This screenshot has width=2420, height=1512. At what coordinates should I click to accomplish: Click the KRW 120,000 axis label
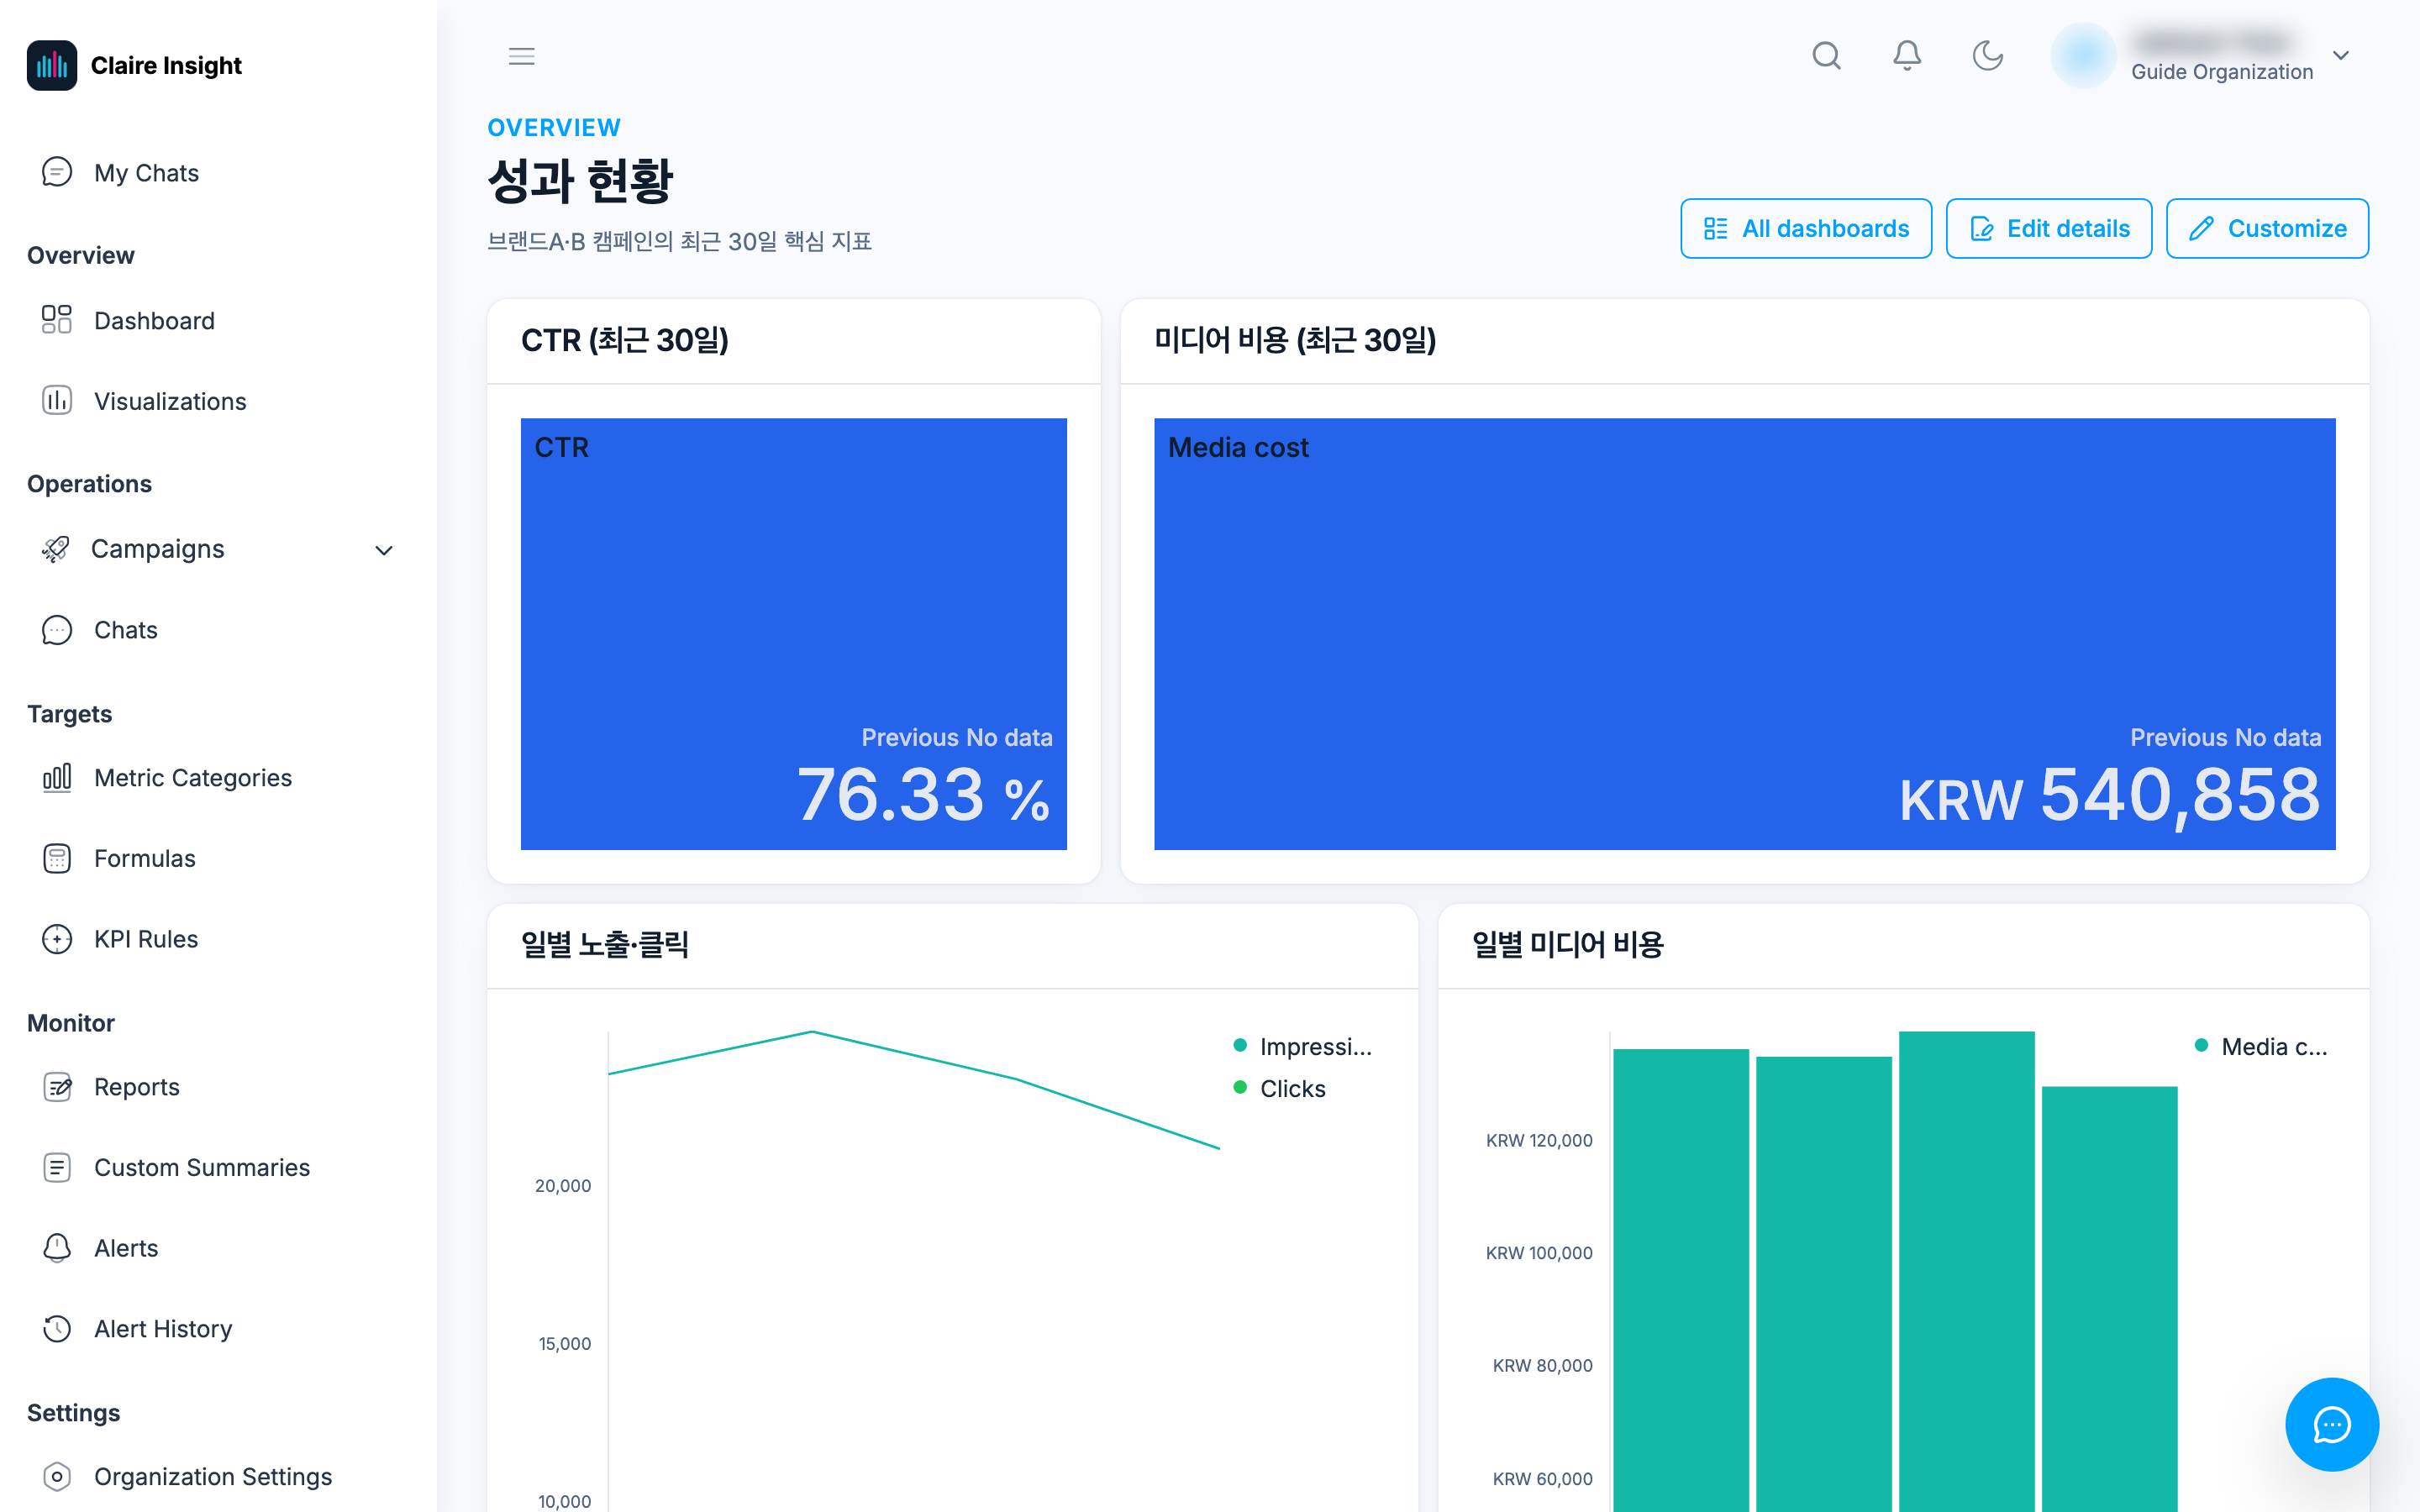[x=1539, y=1140]
